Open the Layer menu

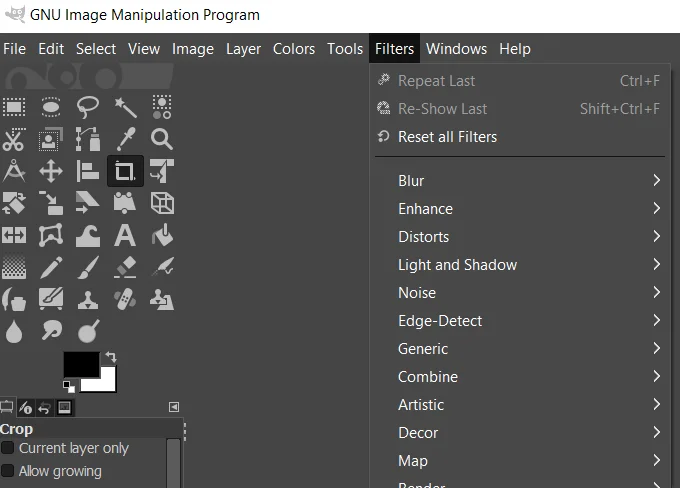click(x=243, y=49)
